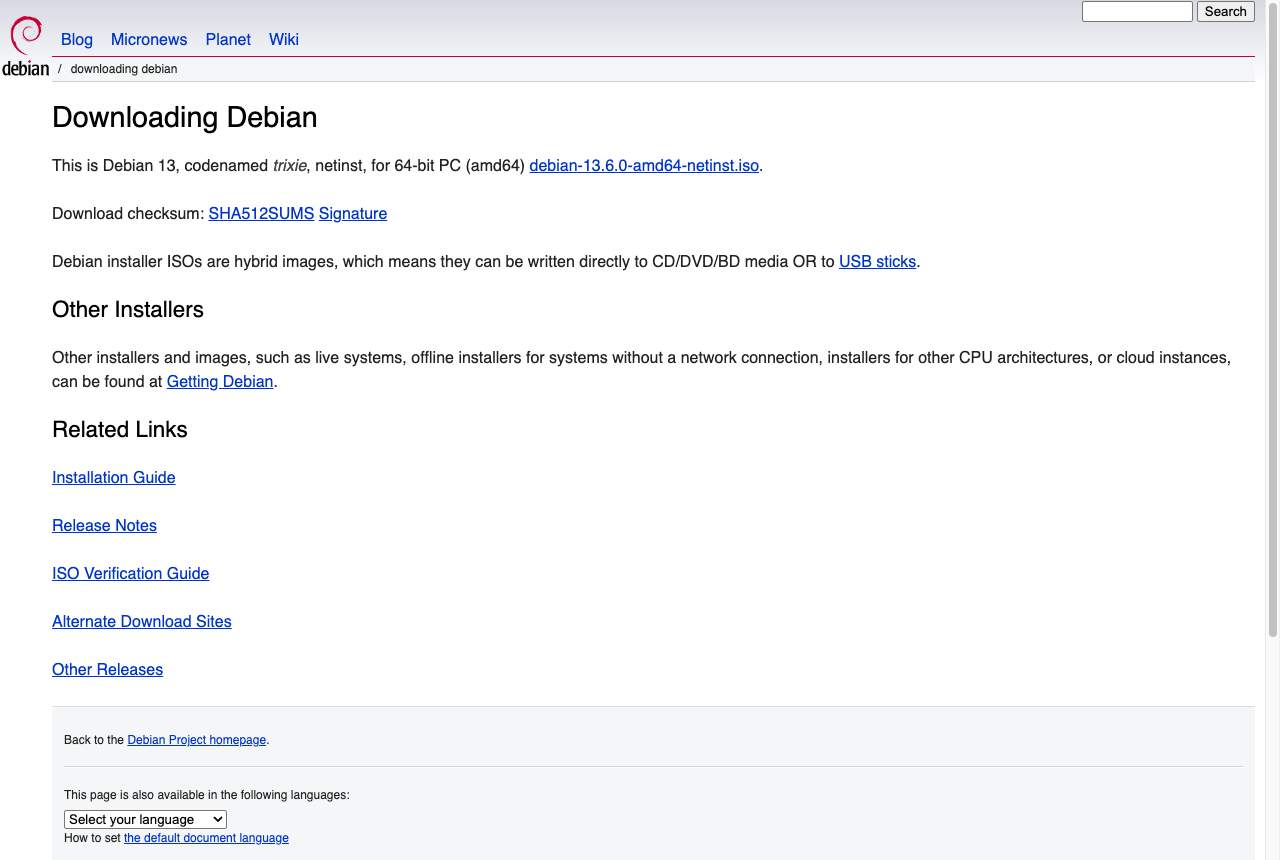The width and height of the screenshot is (1280, 860).
Task: Click the 'downloading debian' breadcrumb text
Action: tap(124, 69)
